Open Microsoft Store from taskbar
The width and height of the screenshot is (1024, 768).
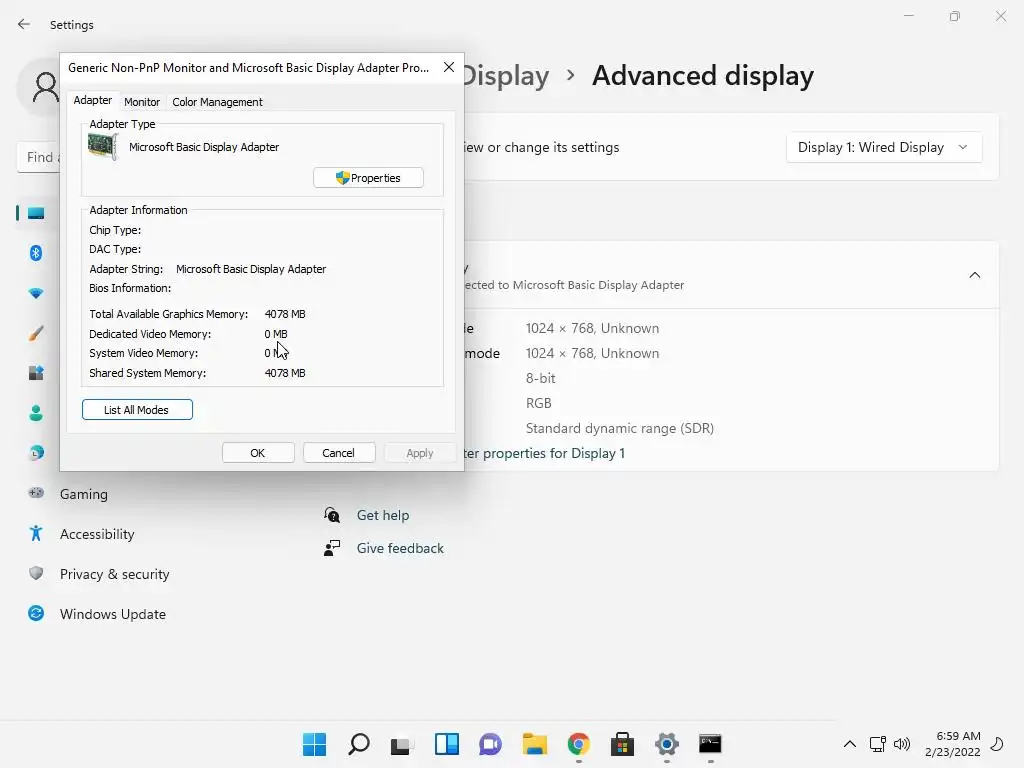click(622, 744)
